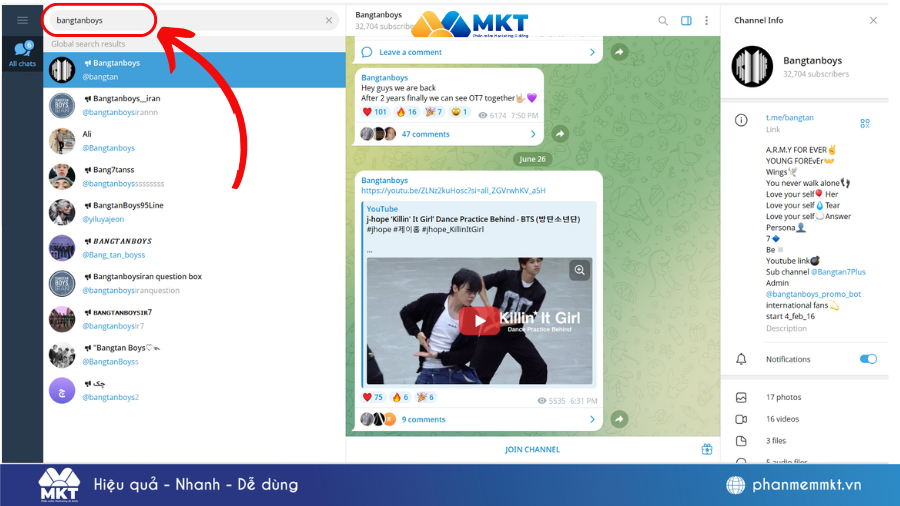This screenshot has height=506, width=900.
Task: Expand the 47 comments chevron
Action: [533, 134]
